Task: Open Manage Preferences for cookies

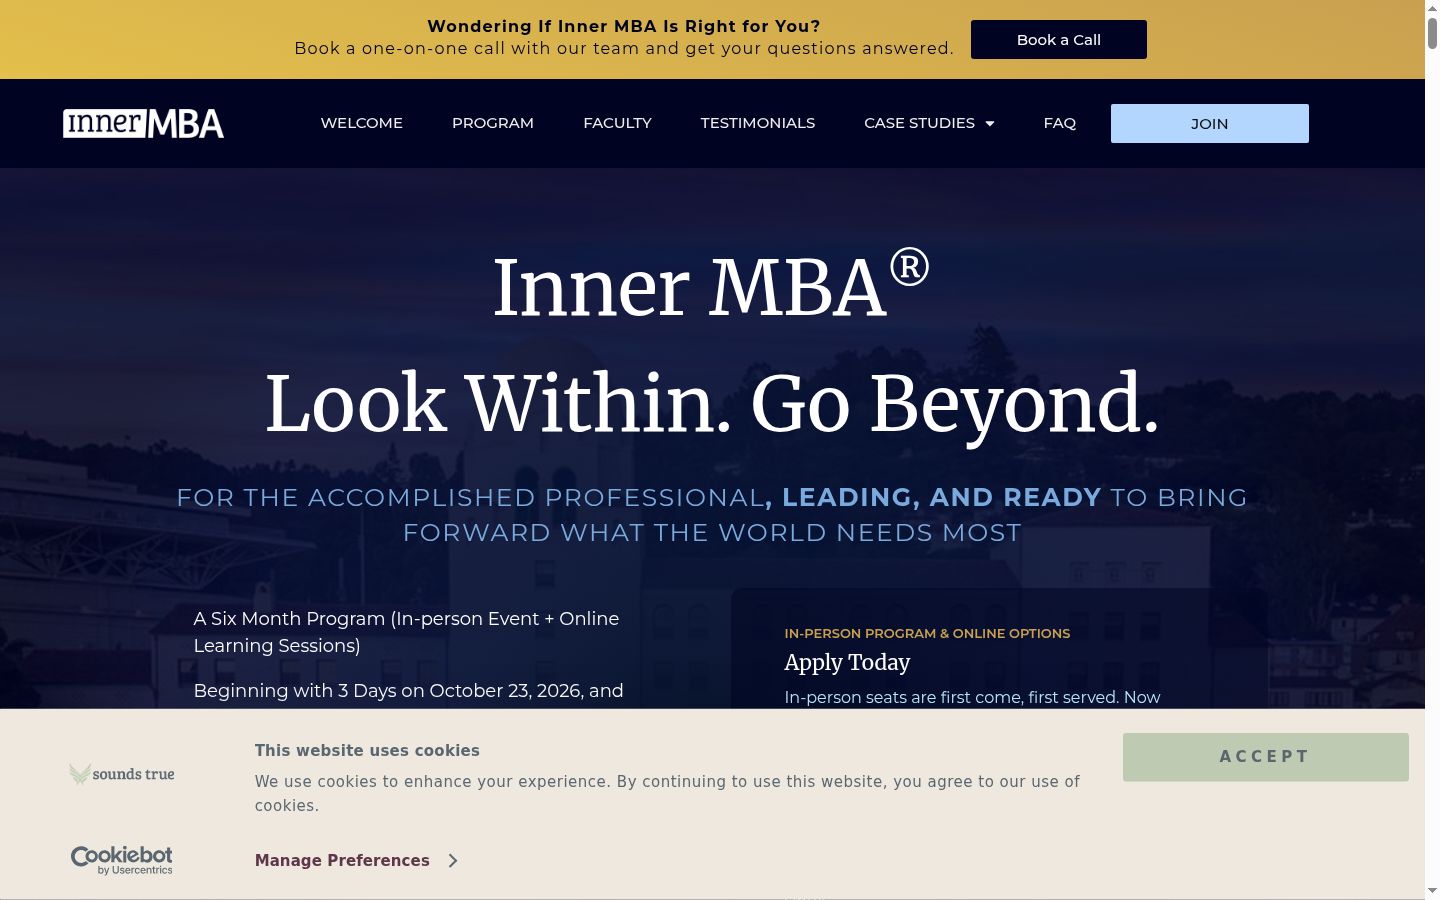Action: 342,860
